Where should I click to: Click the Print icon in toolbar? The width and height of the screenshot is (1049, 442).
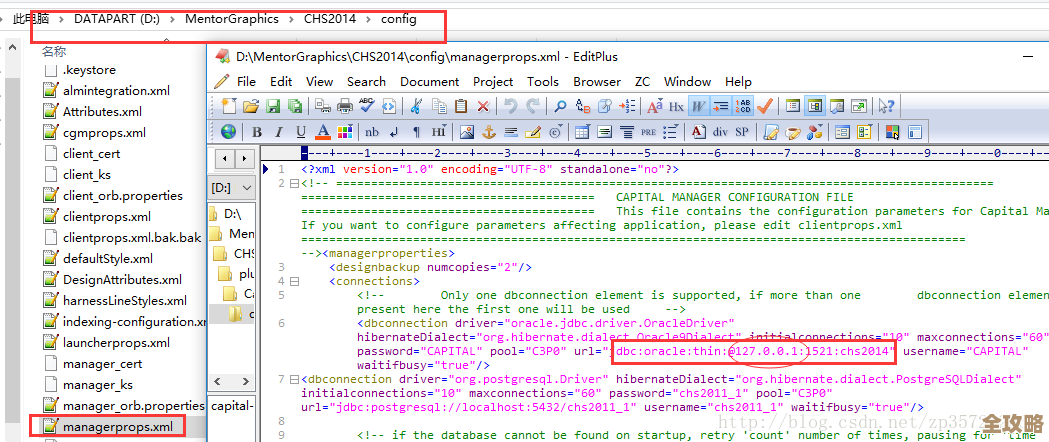[345, 106]
